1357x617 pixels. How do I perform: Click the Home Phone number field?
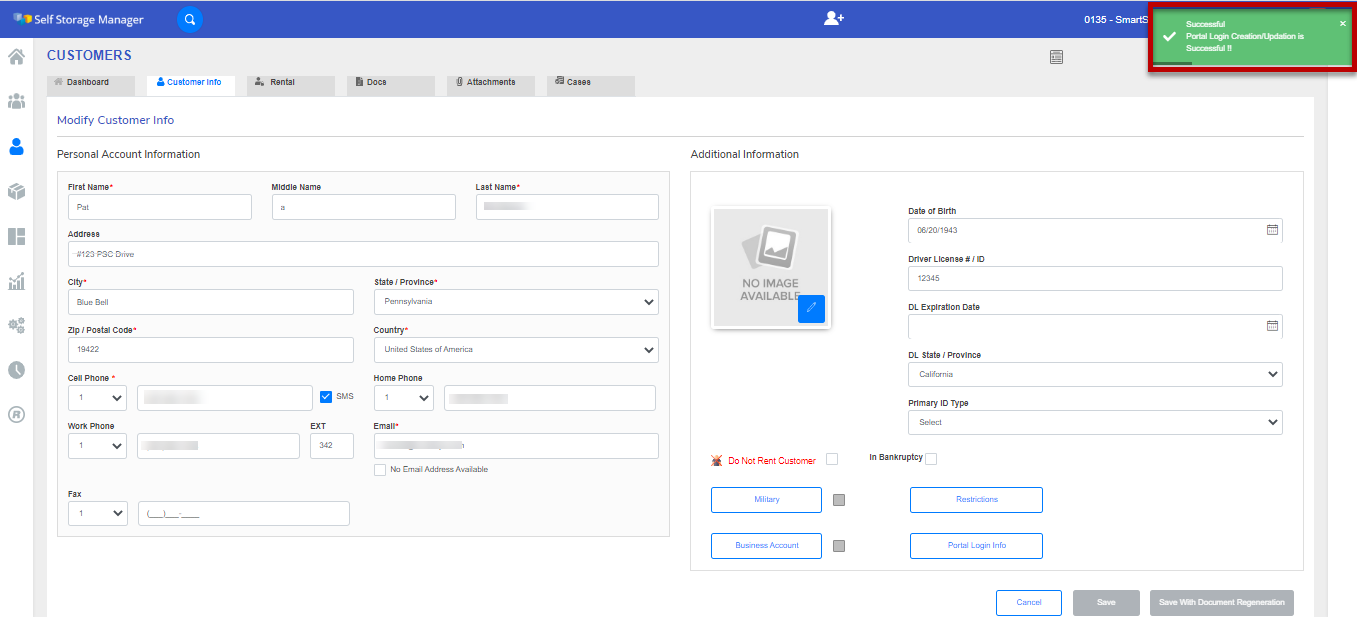(550, 398)
